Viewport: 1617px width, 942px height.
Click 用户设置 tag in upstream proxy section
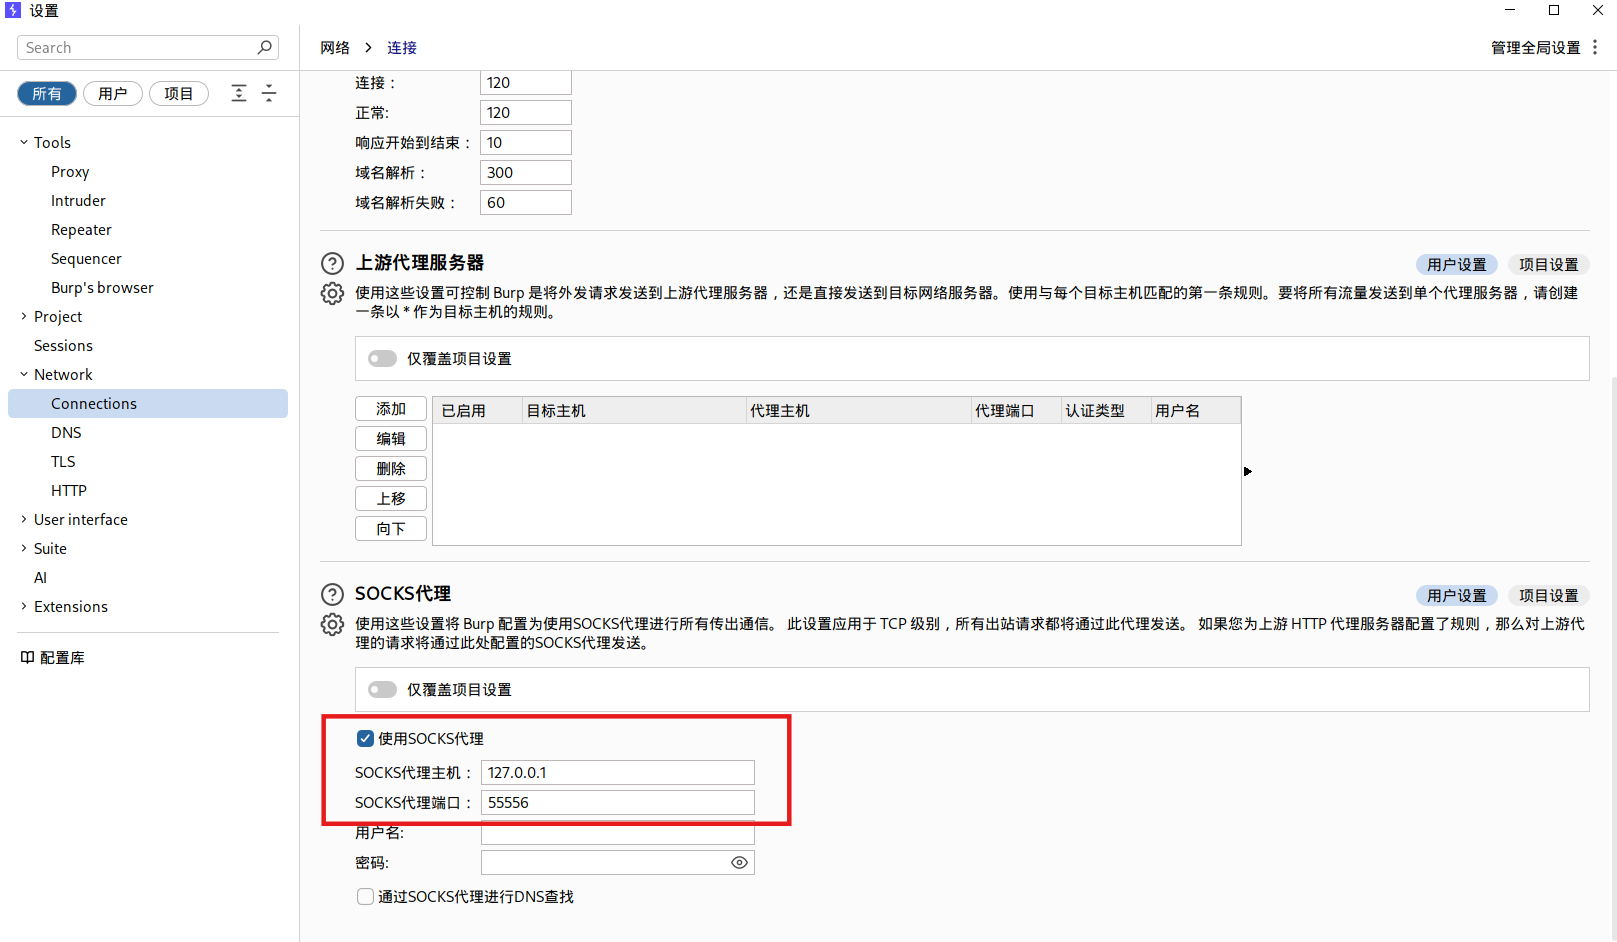1457,265
